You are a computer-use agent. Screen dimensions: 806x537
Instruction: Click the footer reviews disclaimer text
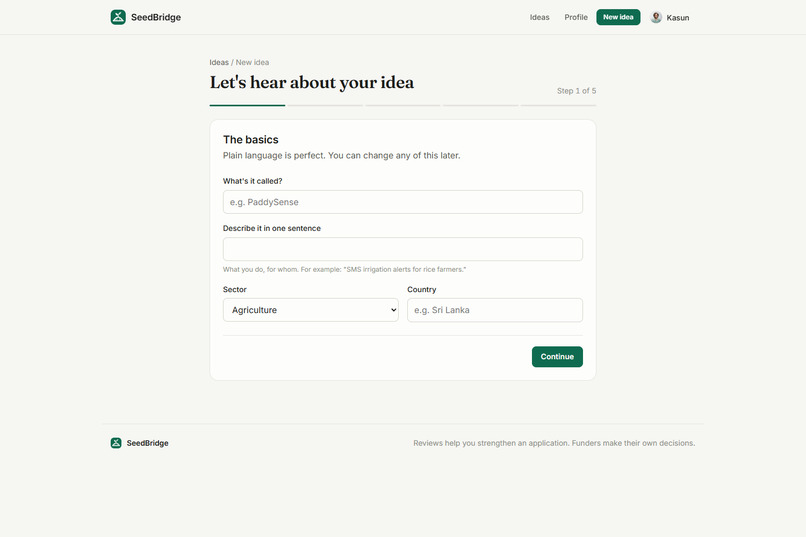click(x=554, y=443)
